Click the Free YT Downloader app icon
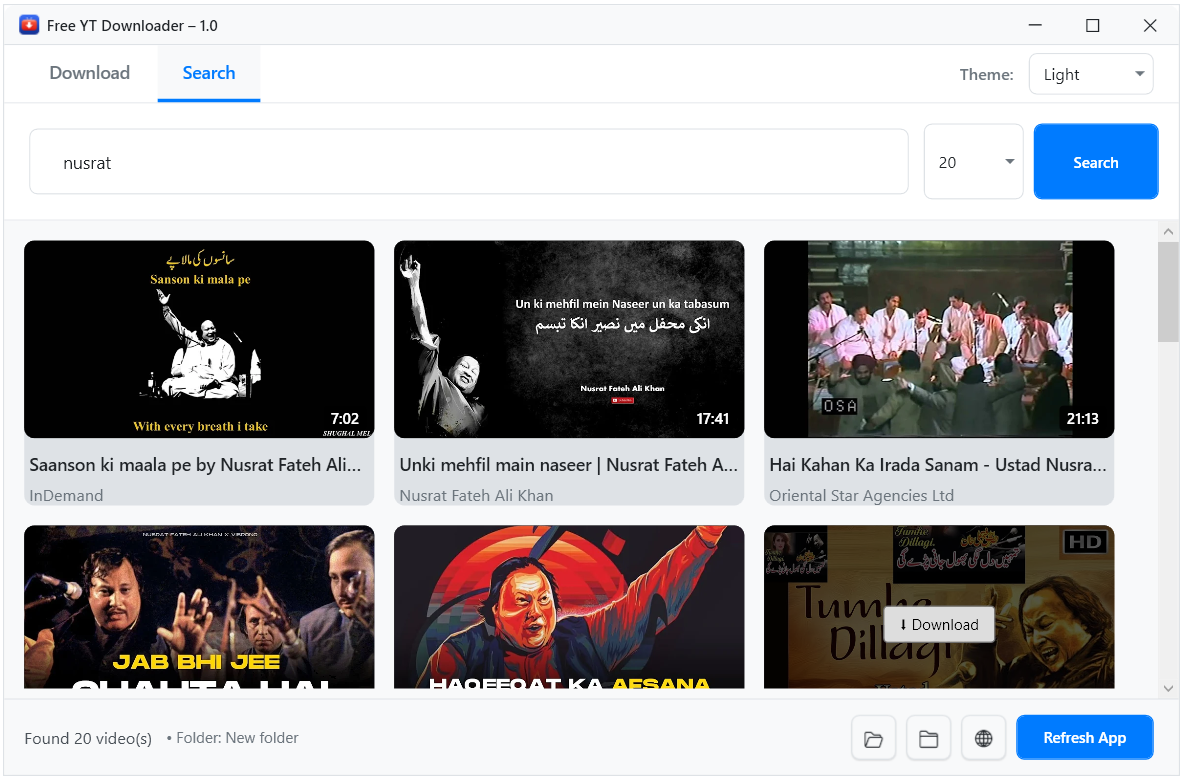 [29, 24]
